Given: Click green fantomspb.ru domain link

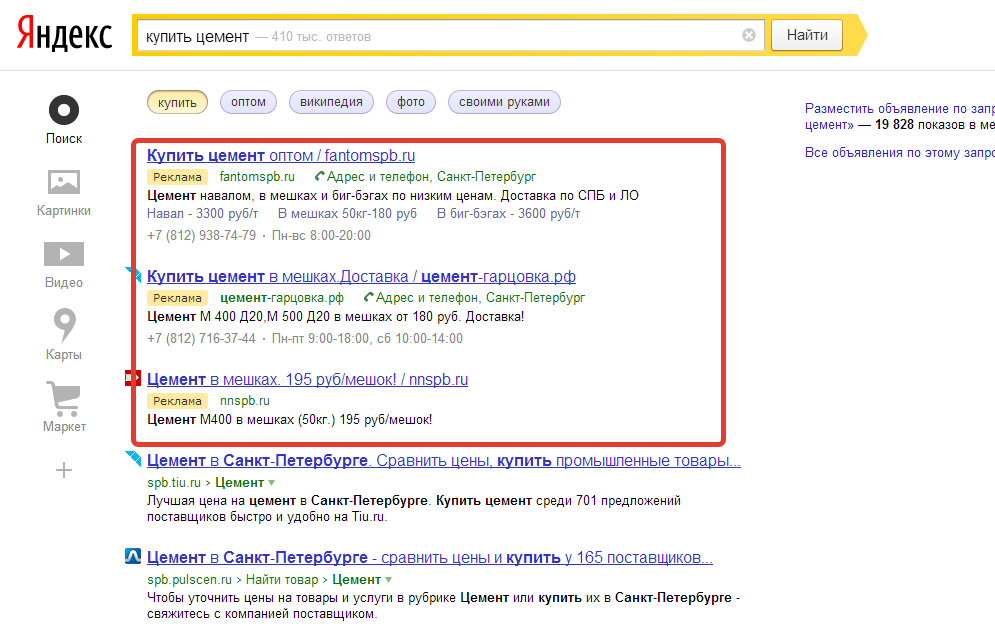Looking at the screenshot, I should coord(257,176).
